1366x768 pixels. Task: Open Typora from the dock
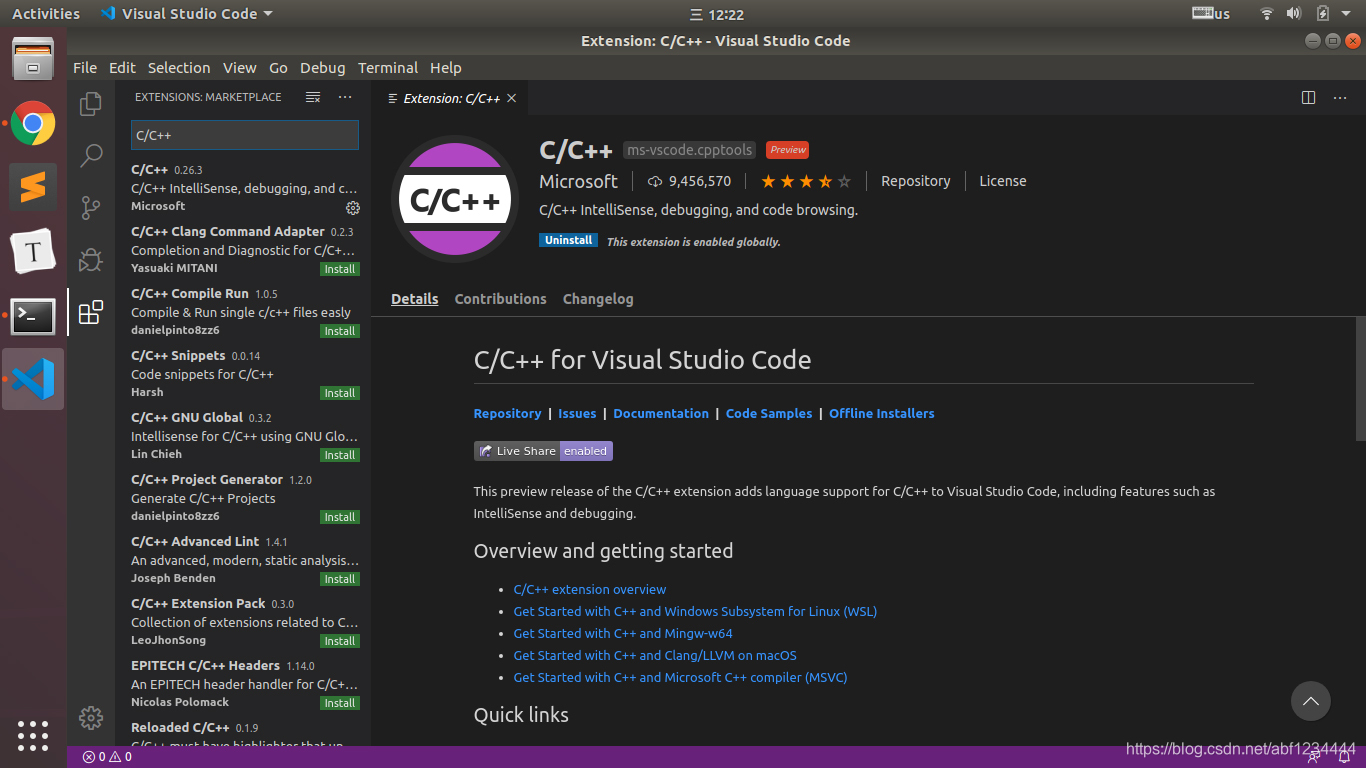pos(33,252)
